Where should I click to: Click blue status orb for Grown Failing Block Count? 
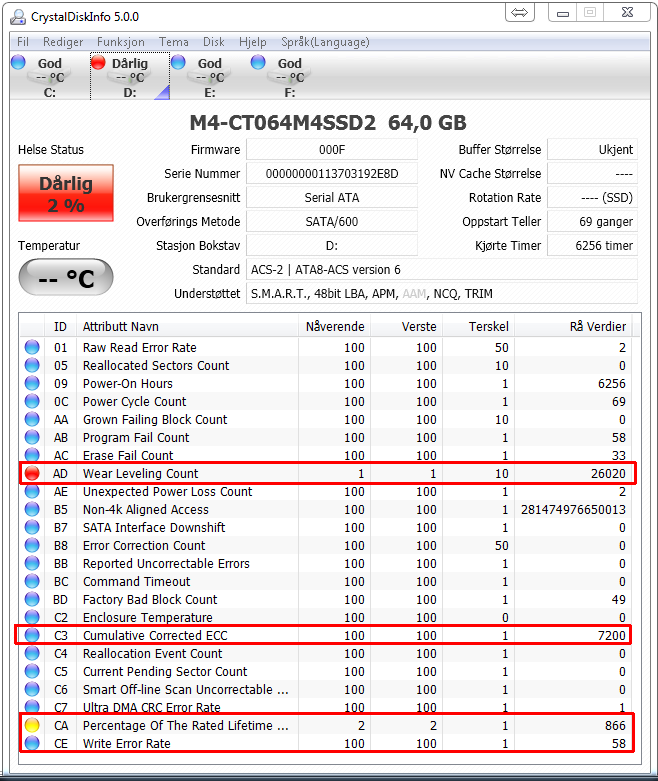point(32,419)
